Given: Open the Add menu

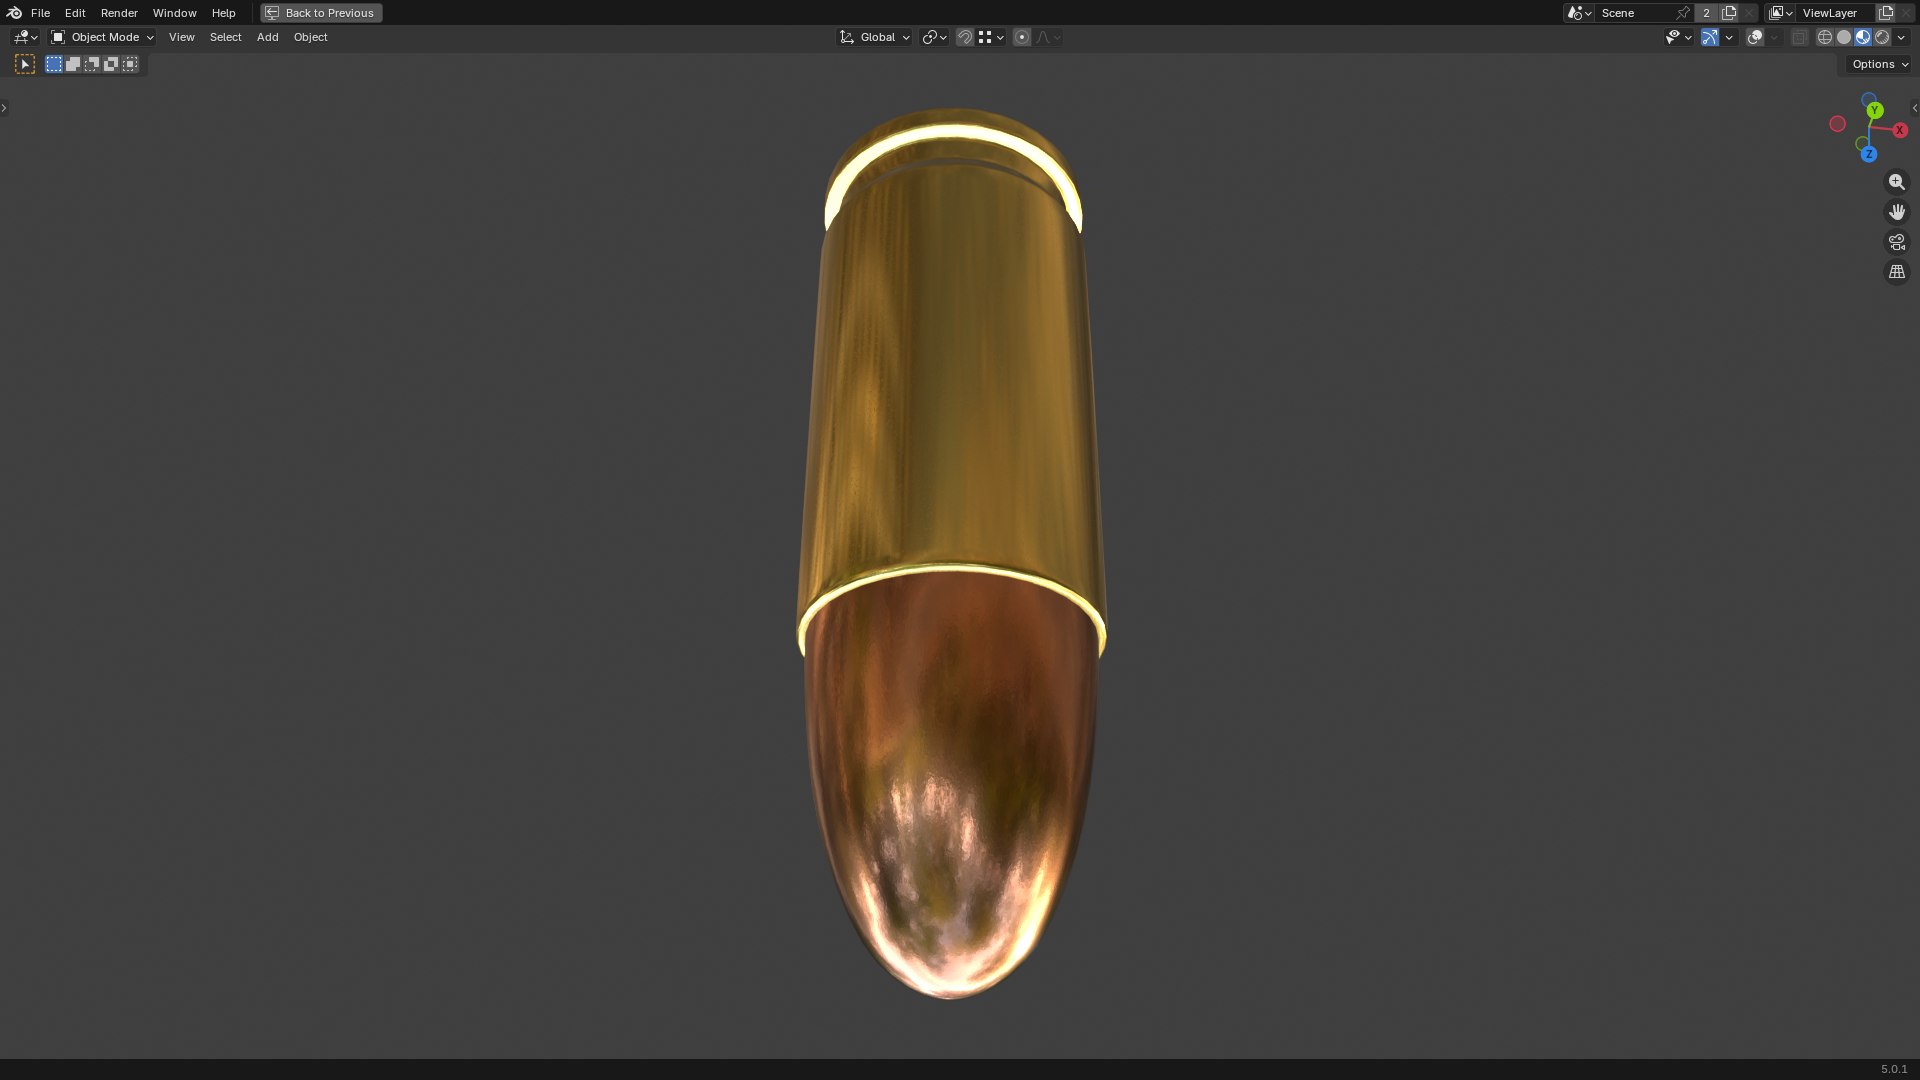Looking at the screenshot, I should [267, 37].
